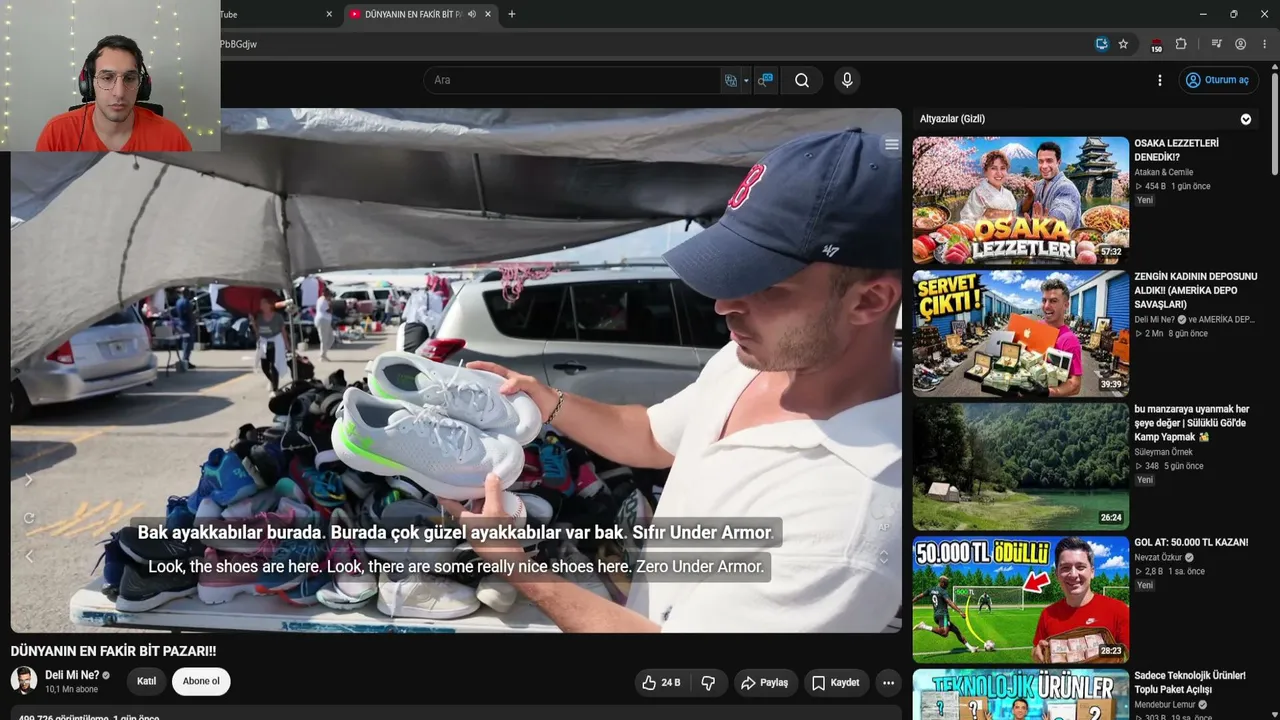Viewport: 1280px width, 720px height.
Task: Open the Nevzat Özkur channel name
Action: (1159, 557)
